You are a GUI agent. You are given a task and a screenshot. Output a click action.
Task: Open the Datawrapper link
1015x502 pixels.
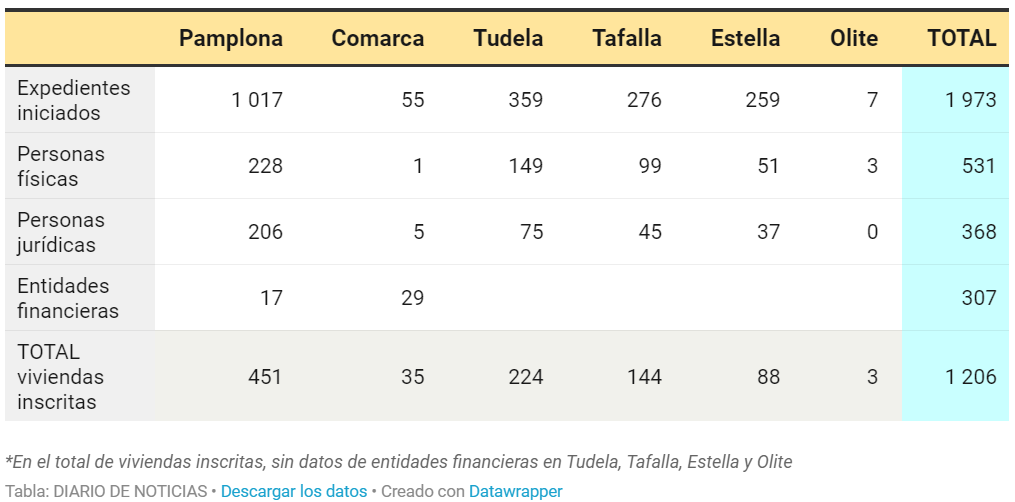516,491
